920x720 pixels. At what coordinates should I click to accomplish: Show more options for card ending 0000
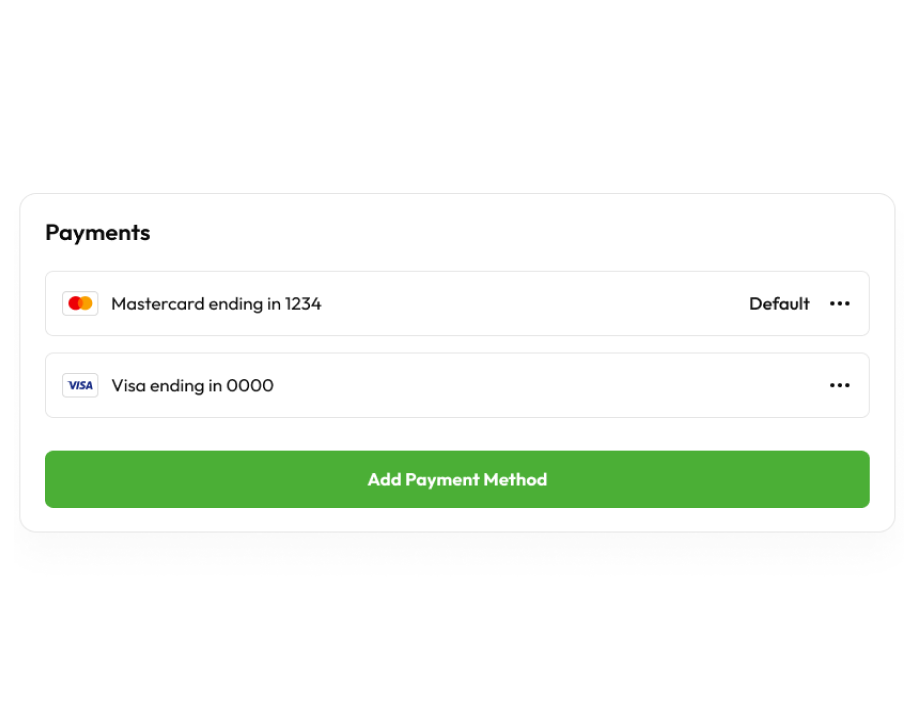point(840,386)
